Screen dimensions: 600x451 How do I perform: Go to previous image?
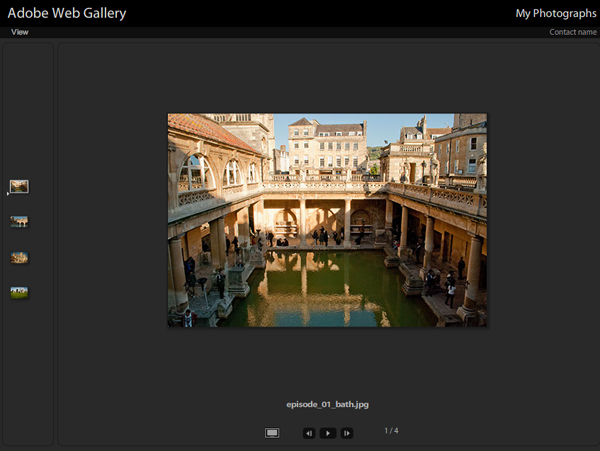click(x=309, y=433)
